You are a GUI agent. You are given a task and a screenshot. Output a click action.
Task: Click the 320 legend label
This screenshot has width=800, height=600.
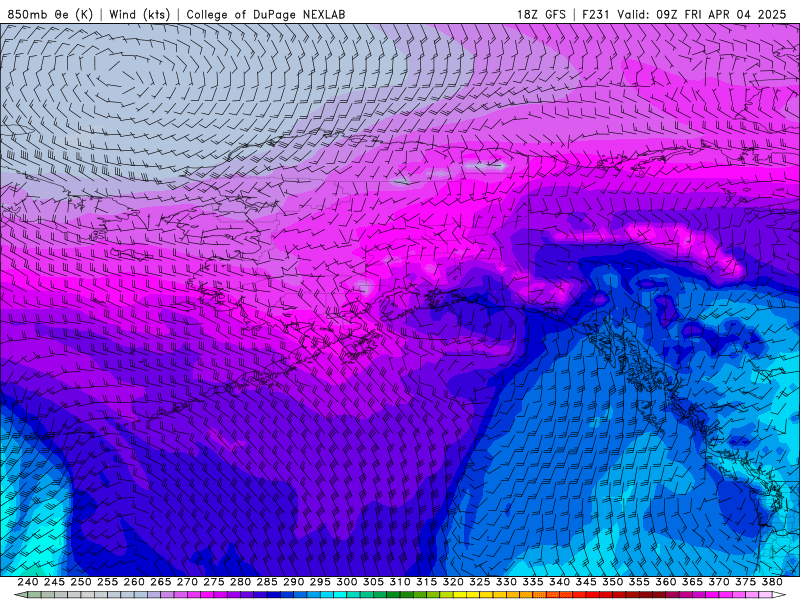[x=453, y=582]
